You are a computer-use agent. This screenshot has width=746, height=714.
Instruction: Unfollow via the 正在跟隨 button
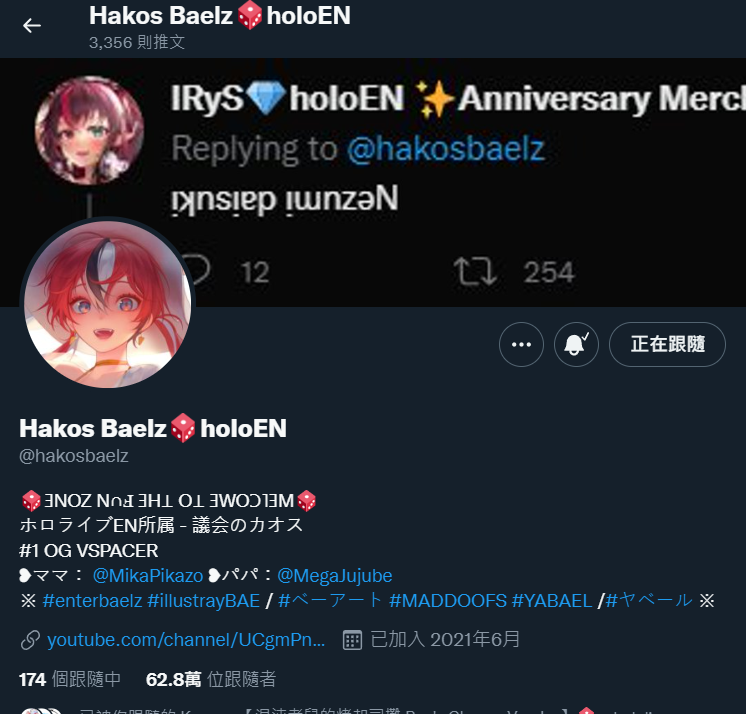click(667, 344)
